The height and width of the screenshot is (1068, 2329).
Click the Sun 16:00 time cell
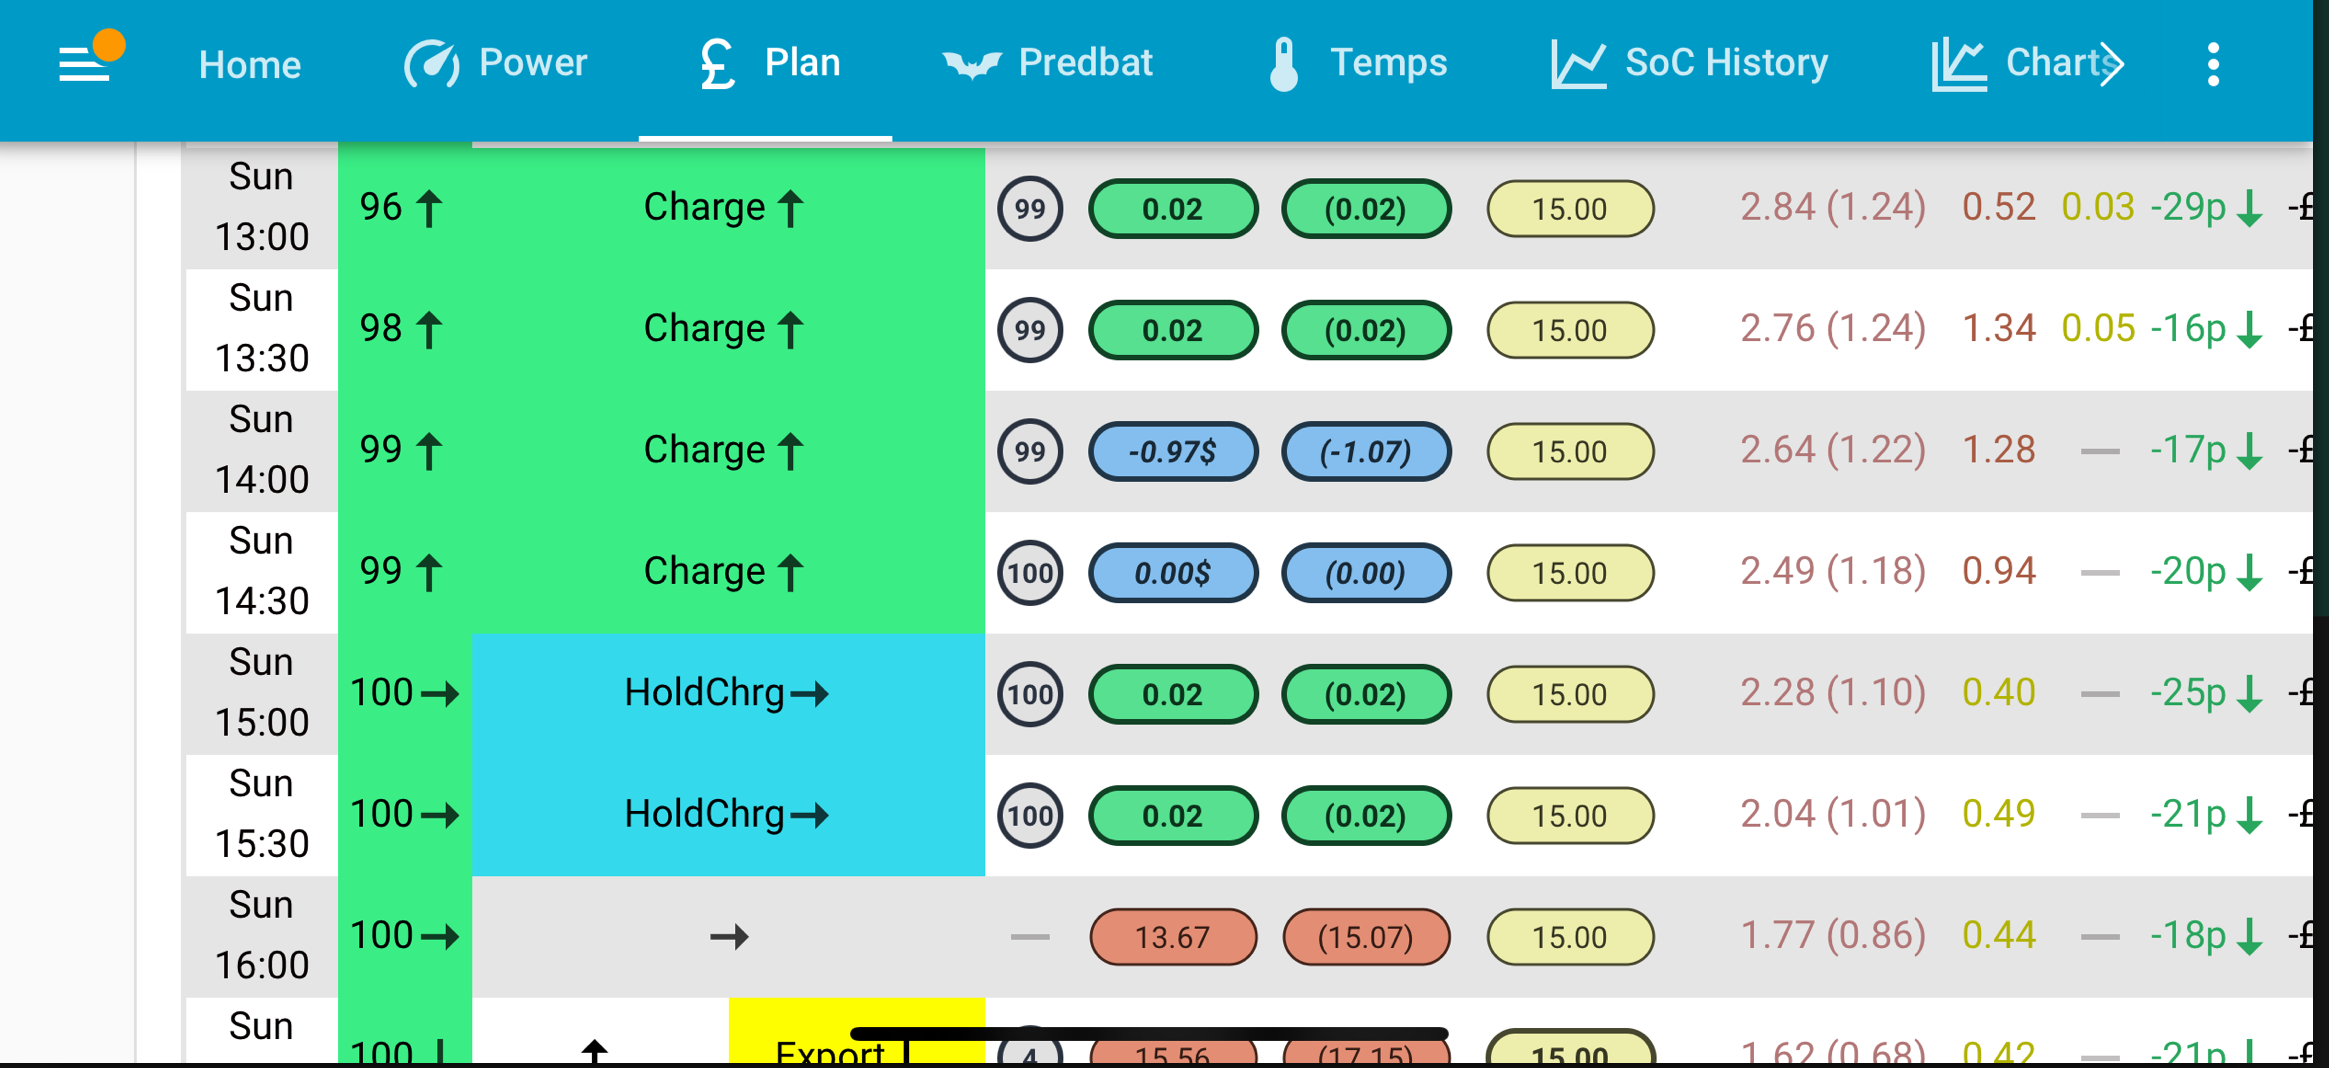point(262,936)
